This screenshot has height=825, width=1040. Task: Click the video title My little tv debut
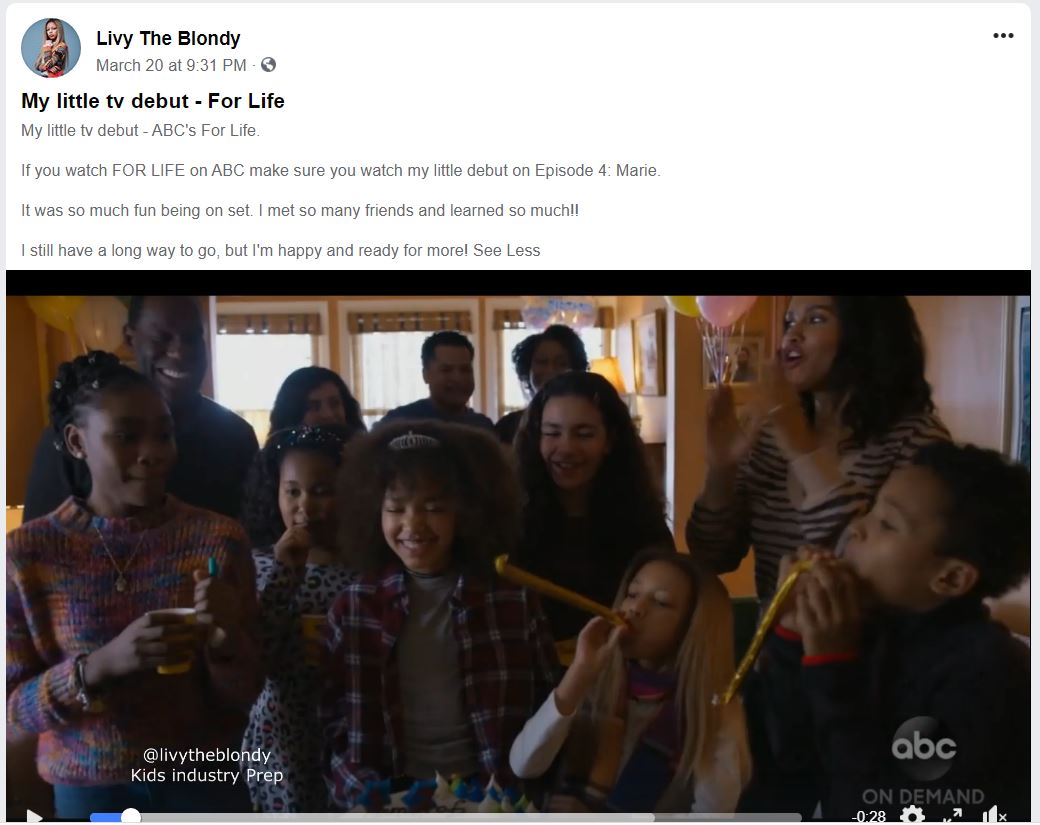(153, 101)
